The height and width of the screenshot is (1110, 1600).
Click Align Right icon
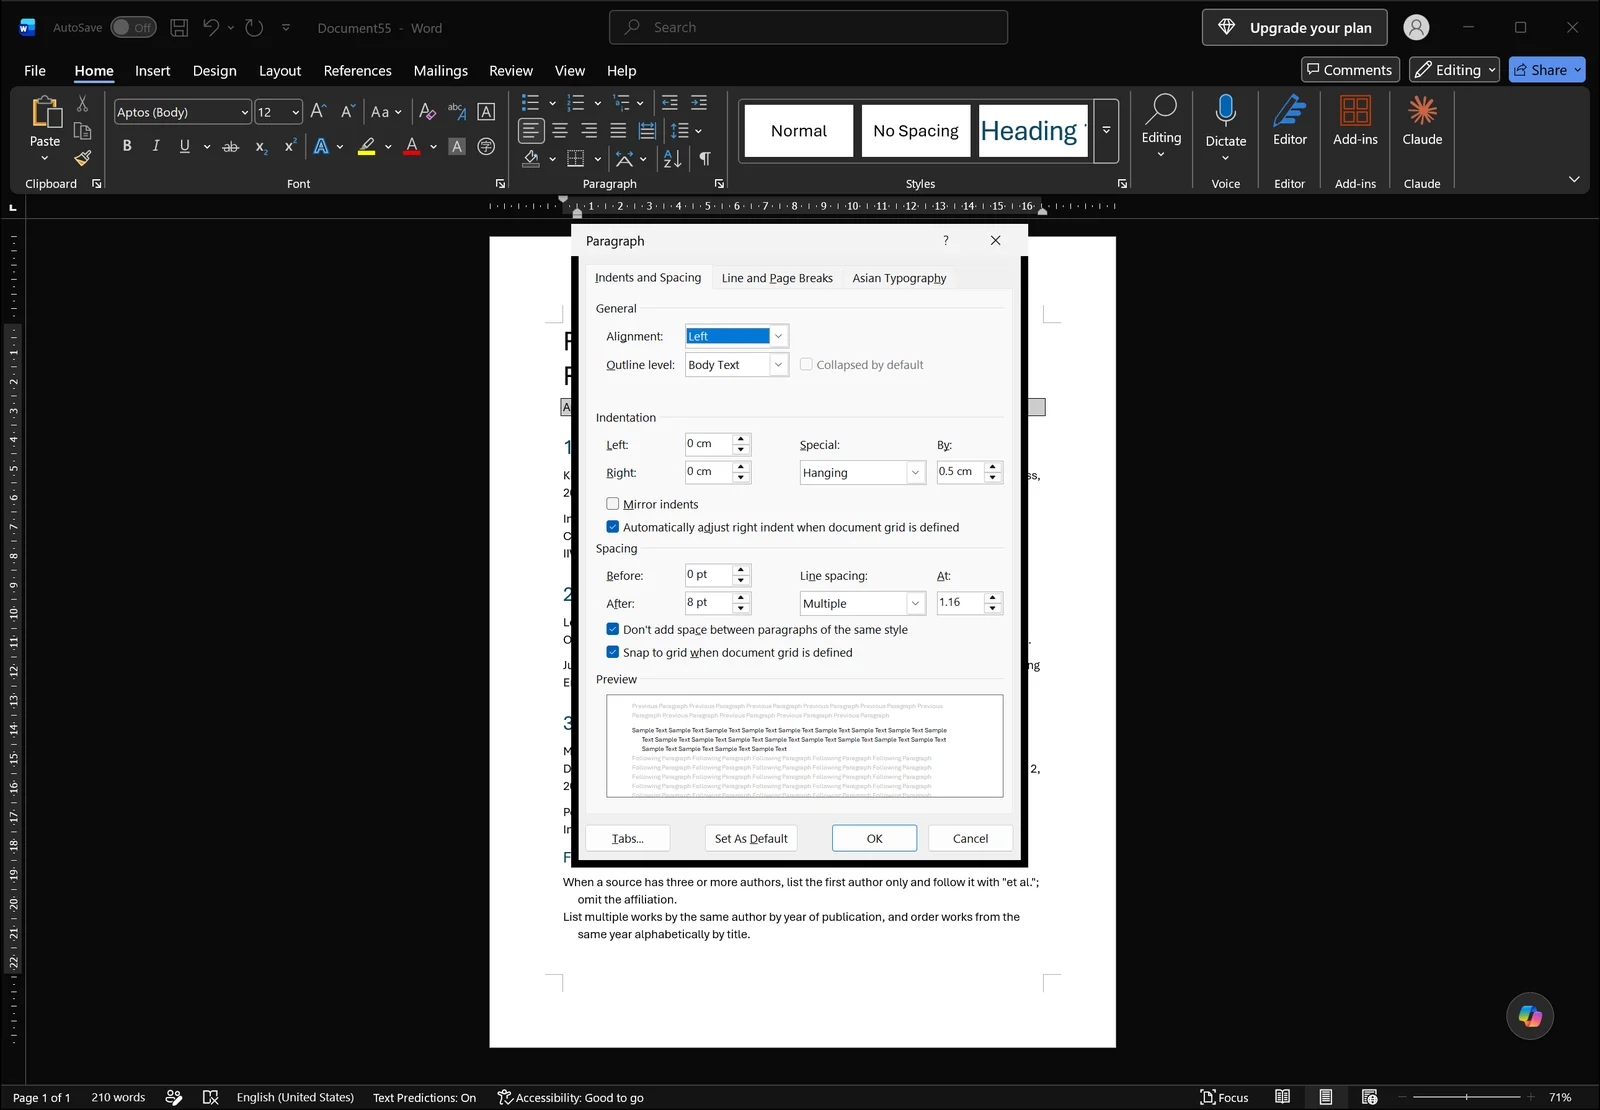(589, 130)
